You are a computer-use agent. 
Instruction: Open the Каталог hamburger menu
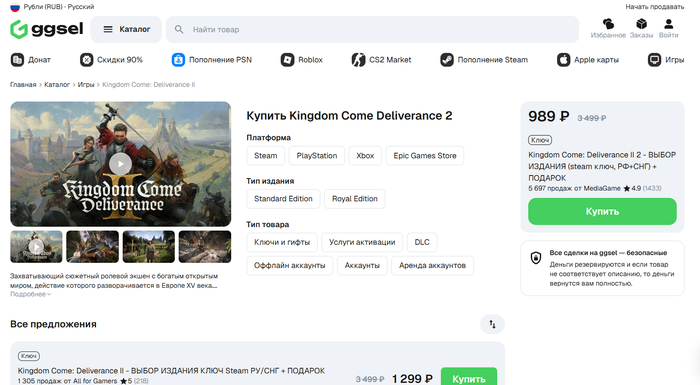point(126,29)
